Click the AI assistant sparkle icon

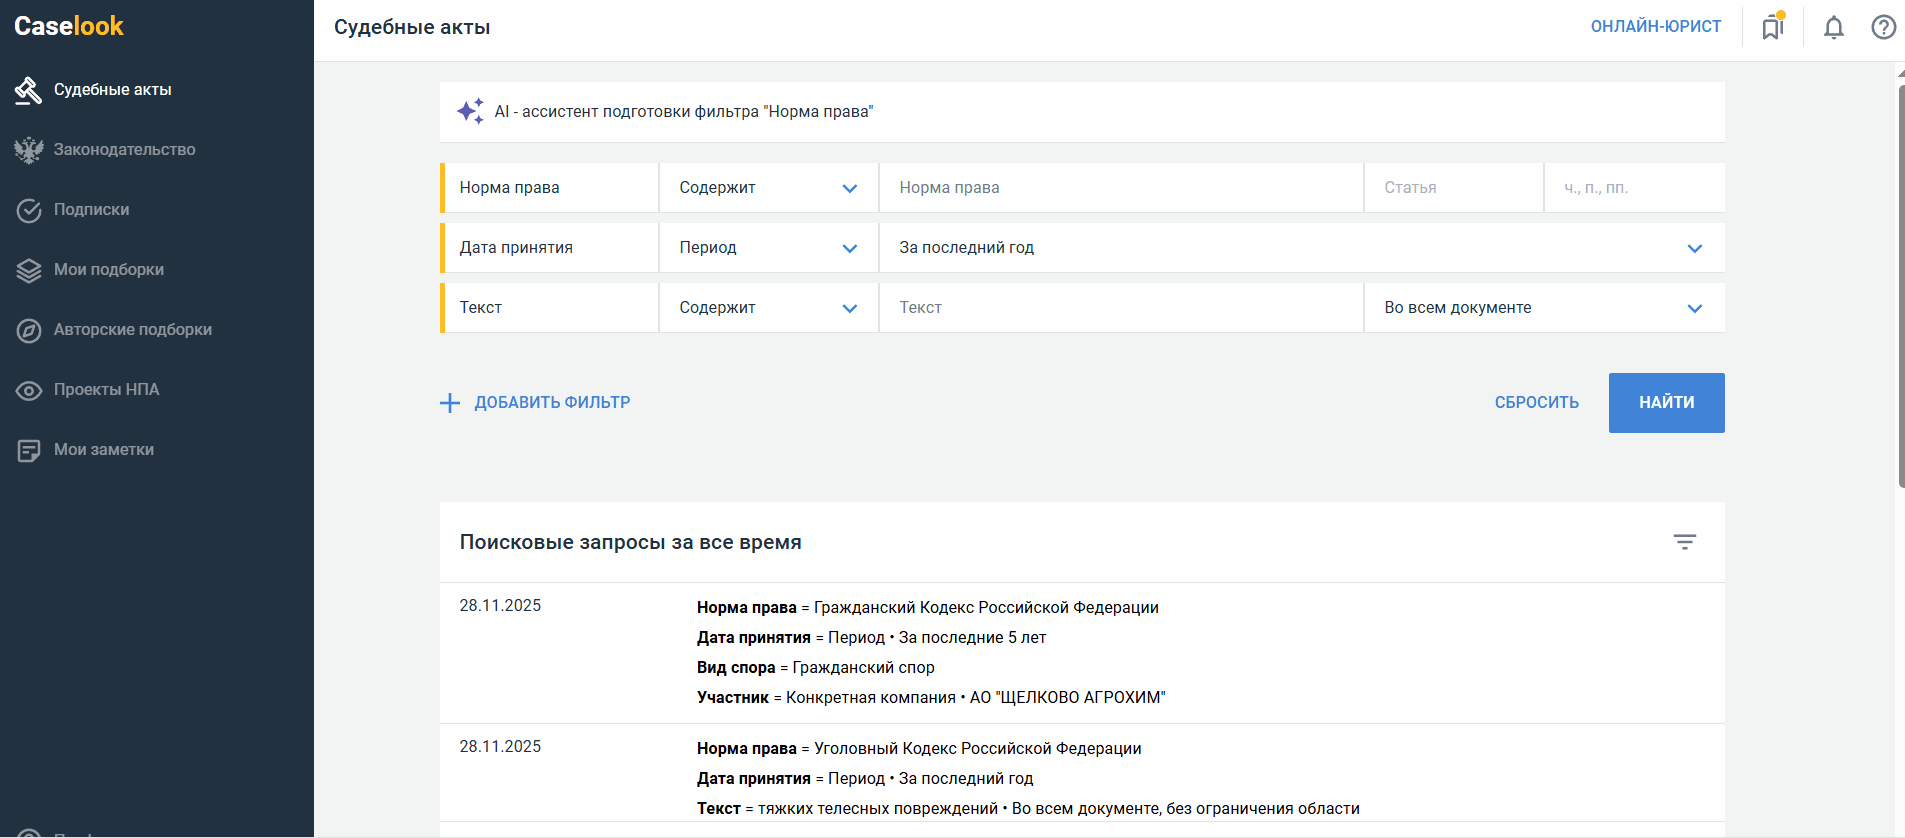(x=470, y=111)
